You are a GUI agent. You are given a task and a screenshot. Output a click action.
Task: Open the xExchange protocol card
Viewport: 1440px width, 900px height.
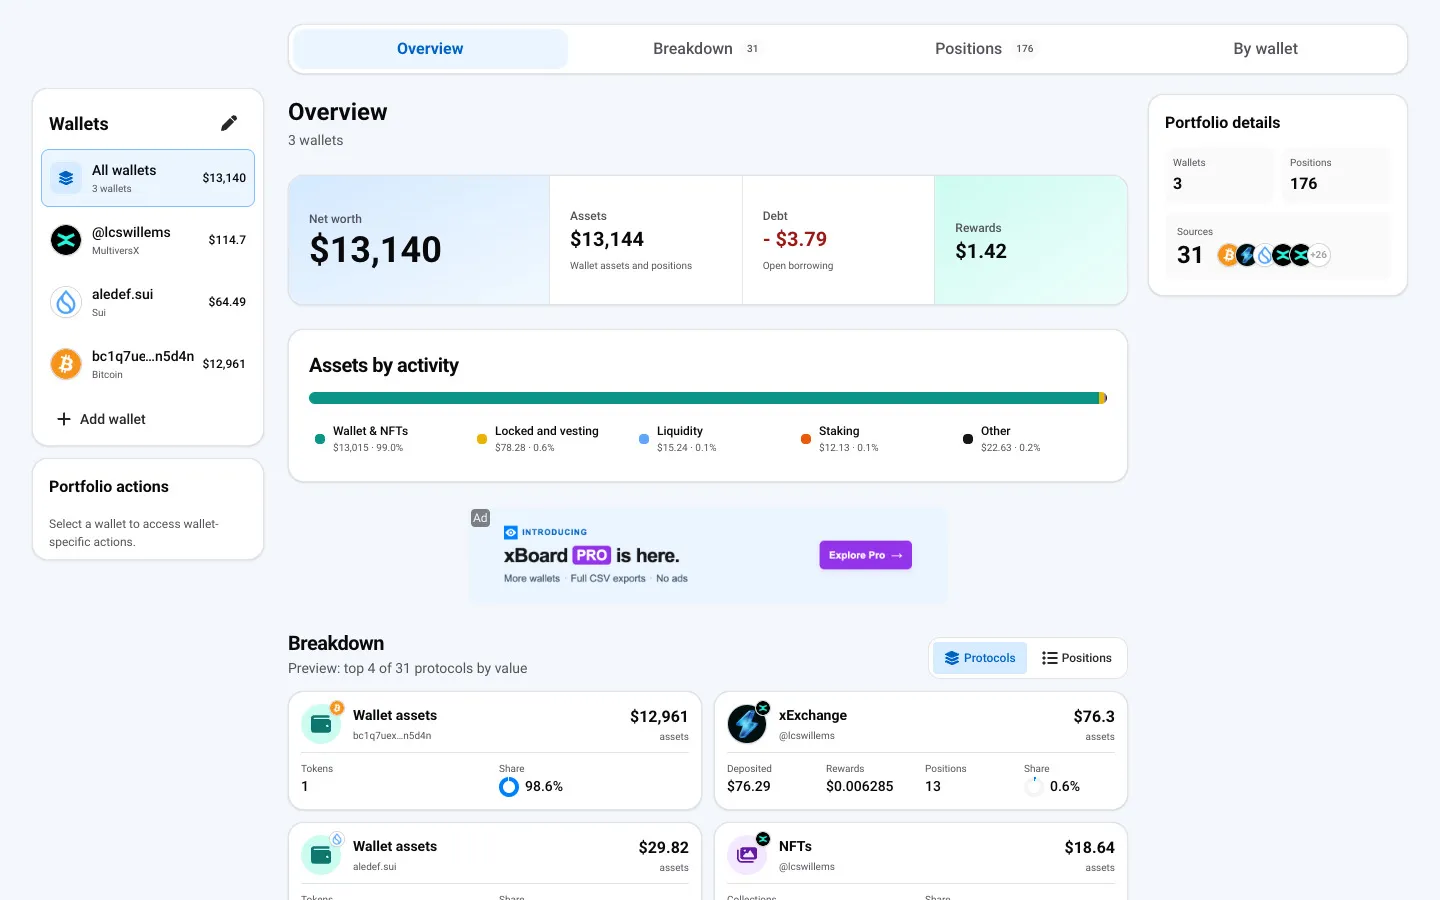[x=921, y=751]
